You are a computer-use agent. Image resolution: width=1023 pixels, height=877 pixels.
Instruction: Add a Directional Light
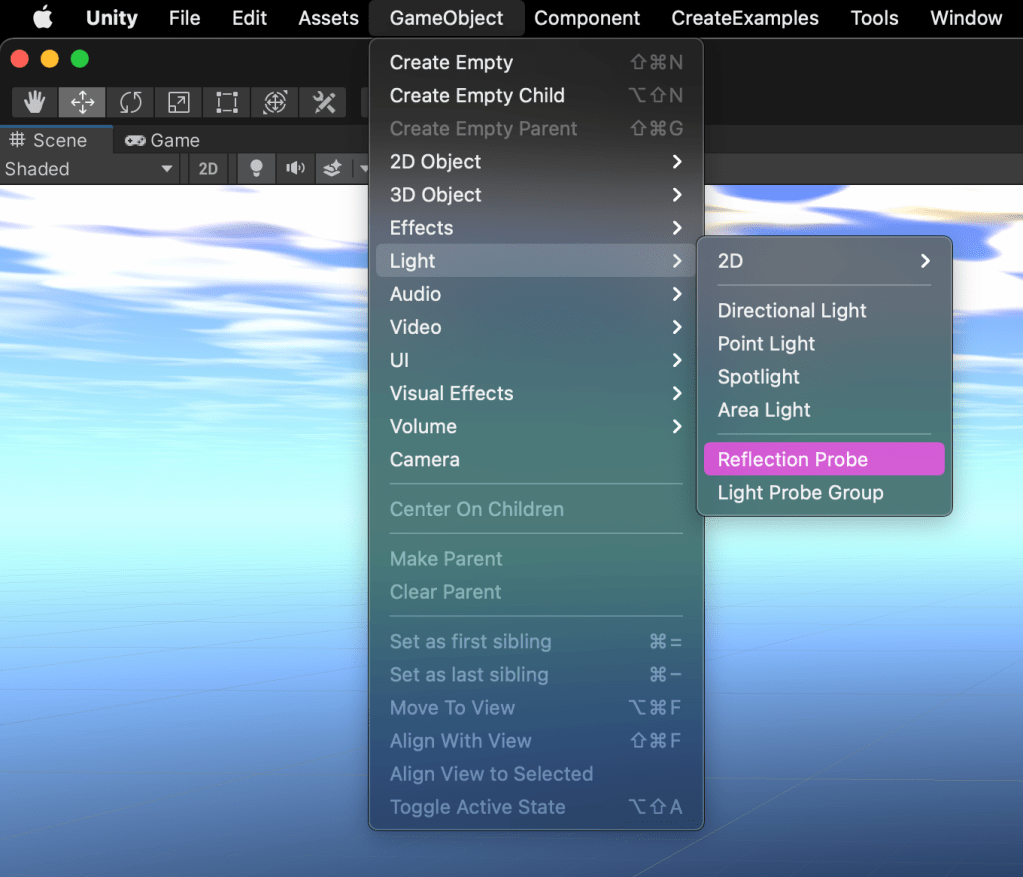(x=792, y=311)
